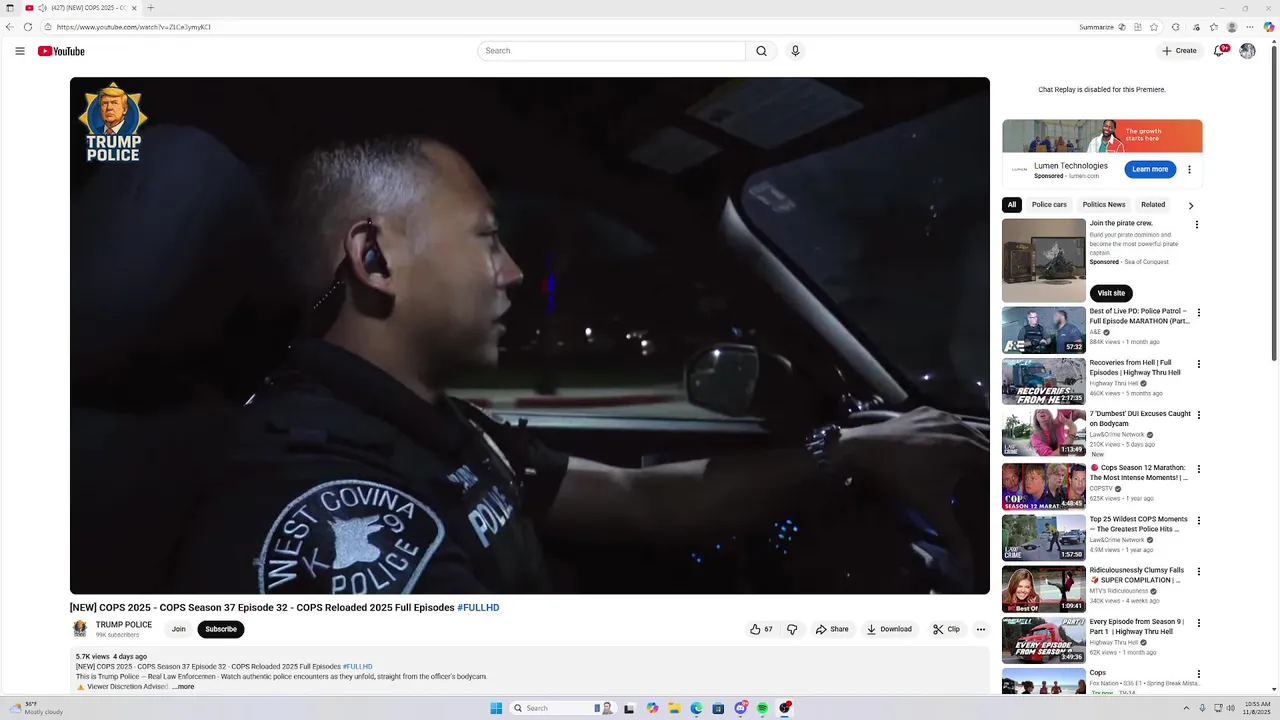Add page to favorites star icon

click(x=1154, y=27)
